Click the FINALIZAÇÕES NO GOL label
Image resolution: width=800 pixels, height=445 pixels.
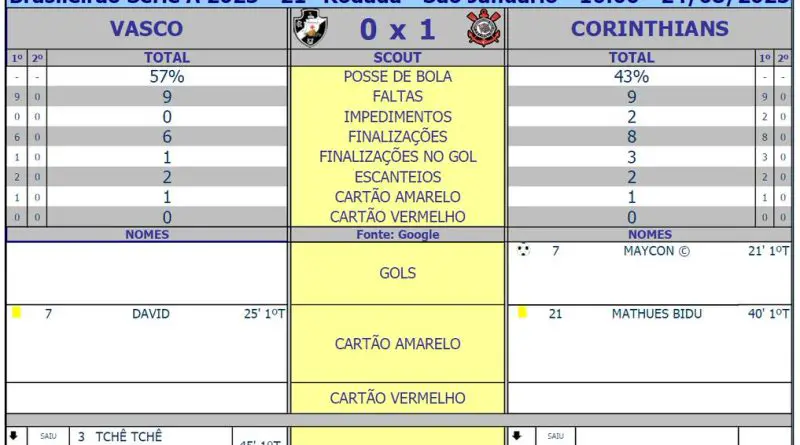tap(397, 157)
